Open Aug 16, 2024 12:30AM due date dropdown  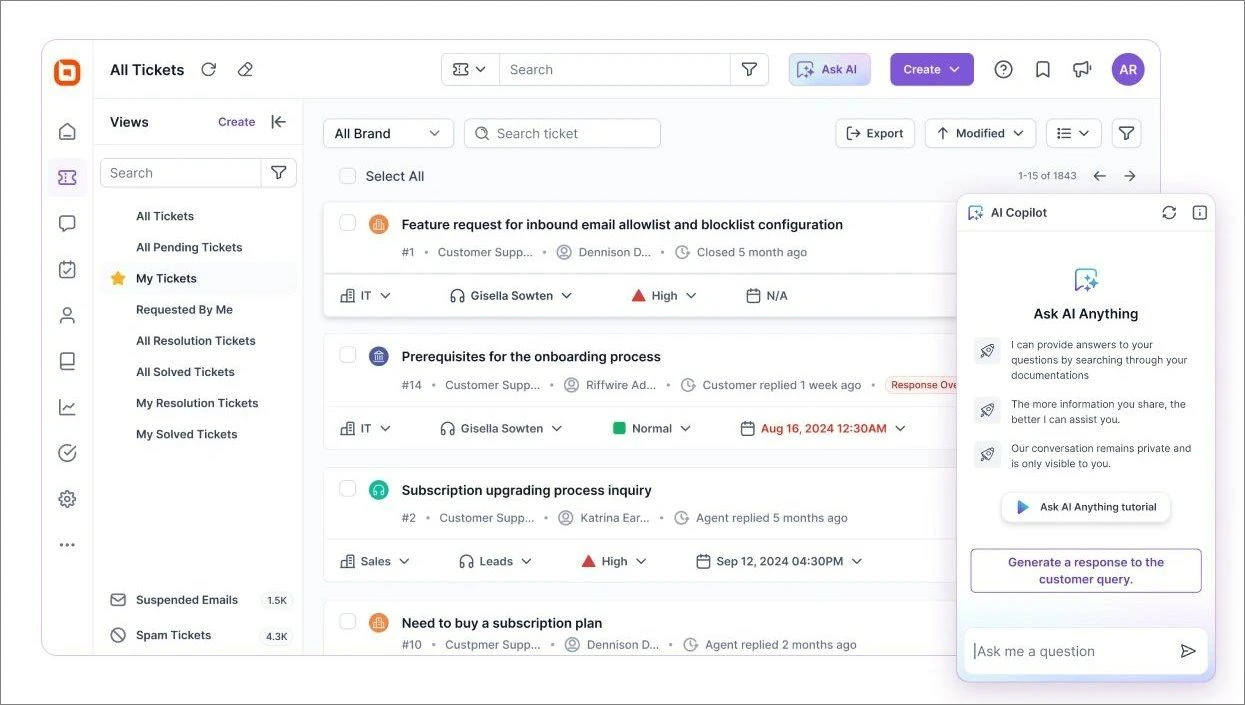[x=823, y=428]
